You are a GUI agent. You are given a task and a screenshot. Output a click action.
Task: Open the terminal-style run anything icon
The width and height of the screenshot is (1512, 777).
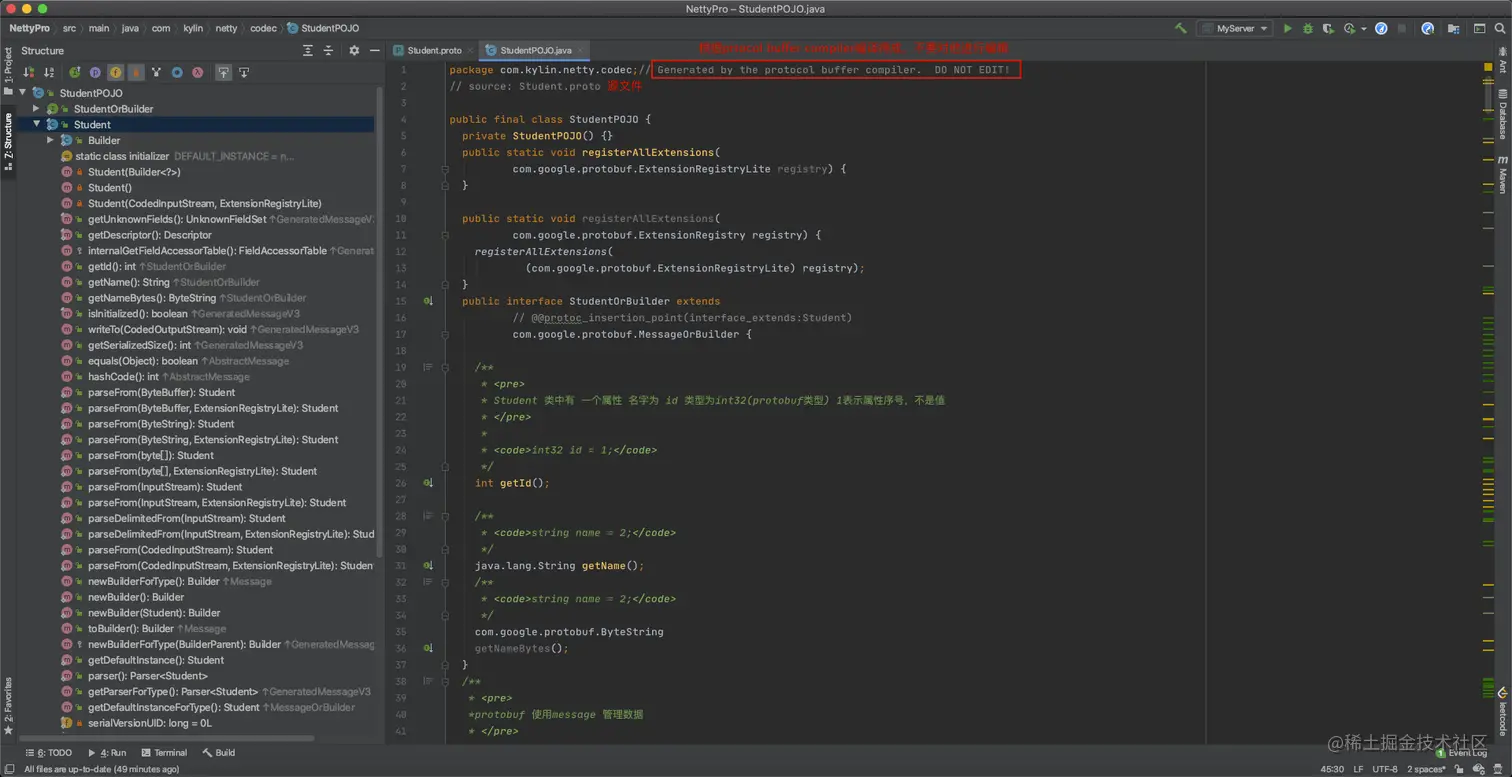point(1479,28)
